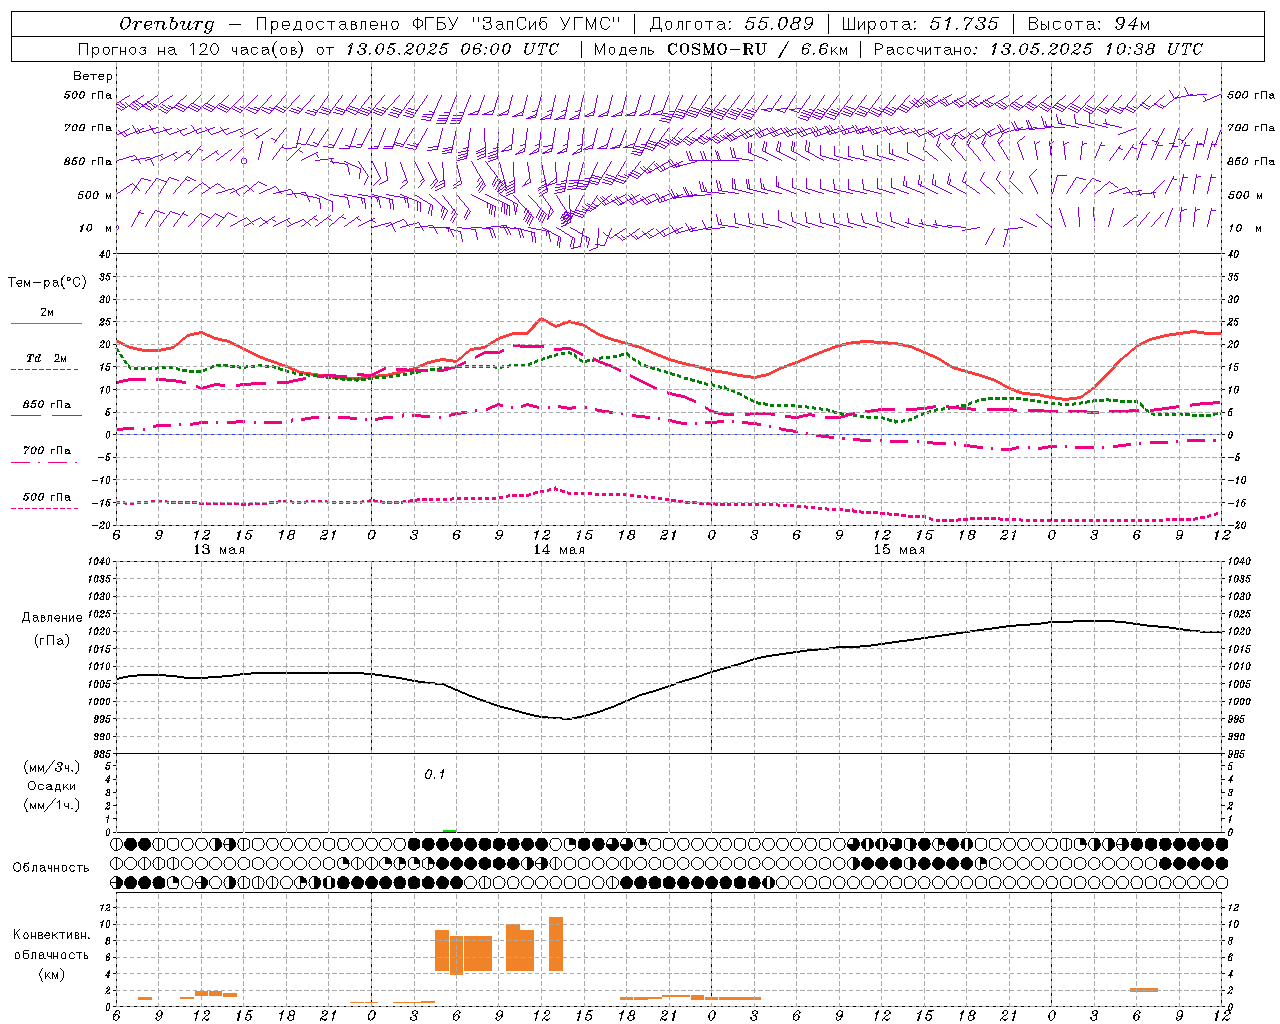Click the Модель COSMO-RU / 6.6км label
The image size is (1280, 1024).
click(720, 49)
